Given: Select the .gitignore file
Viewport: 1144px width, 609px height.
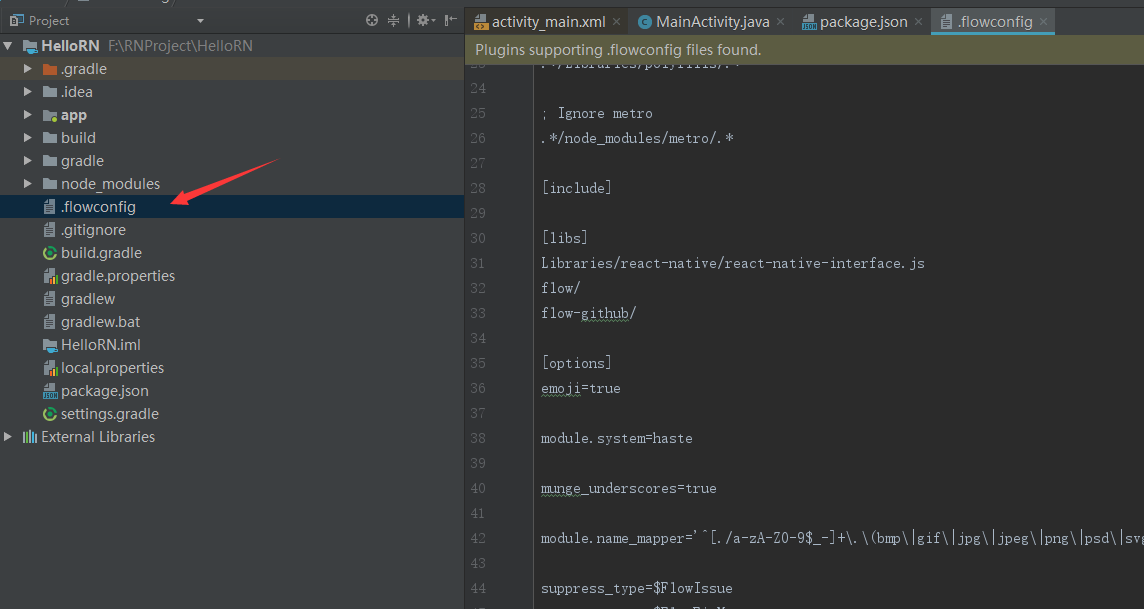Looking at the screenshot, I should (x=93, y=230).
